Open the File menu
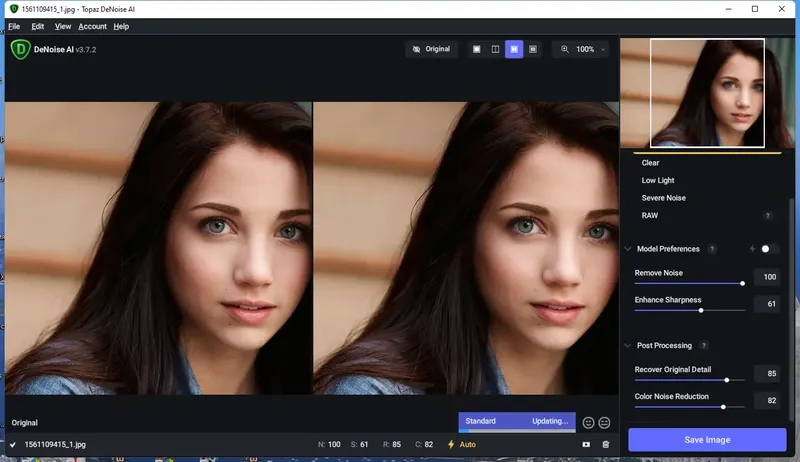The height and width of the screenshot is (462, 800). pyautogui.click(x=14, y=26)
